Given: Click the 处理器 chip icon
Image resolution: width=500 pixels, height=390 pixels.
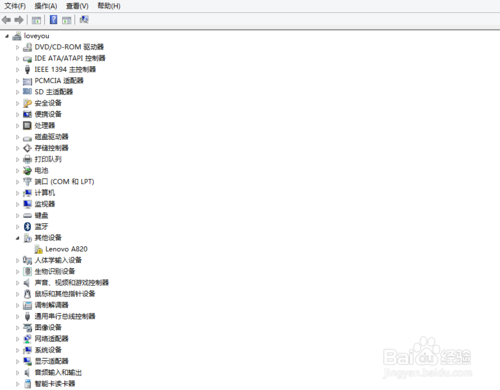Looking at the screenshot, I should [27, 126].
